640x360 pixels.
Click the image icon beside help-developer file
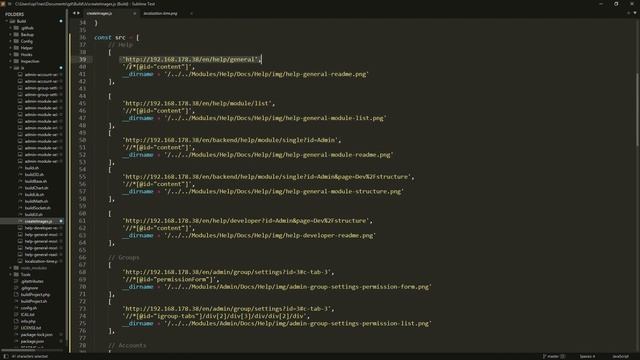[20, 228]
